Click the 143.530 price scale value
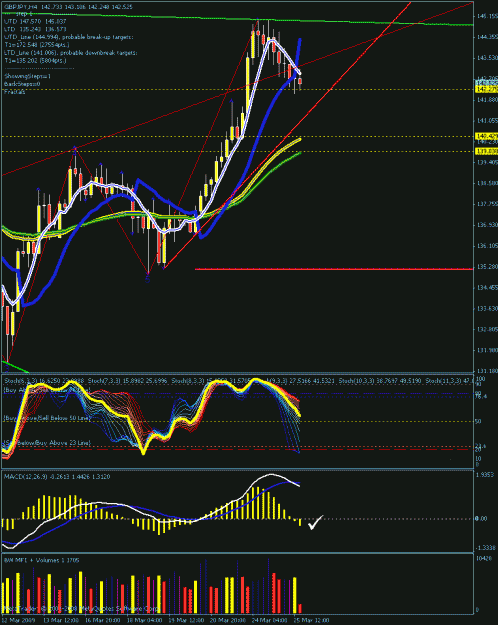Image resolution: width=498 pixels, height=625 pixels. pyautogui.click(x=487, y=58)
